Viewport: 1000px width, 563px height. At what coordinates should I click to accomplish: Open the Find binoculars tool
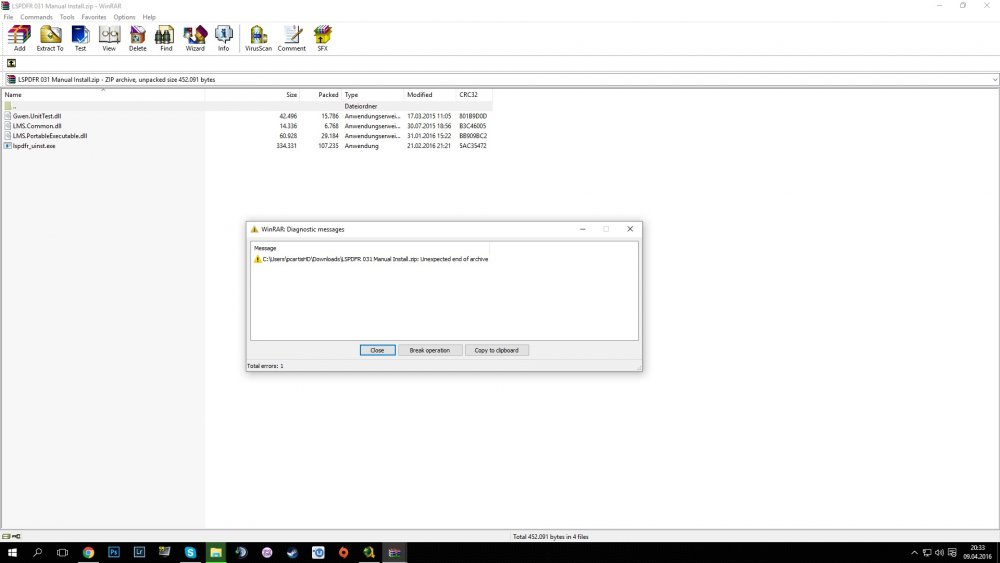[x=165, y=38]
